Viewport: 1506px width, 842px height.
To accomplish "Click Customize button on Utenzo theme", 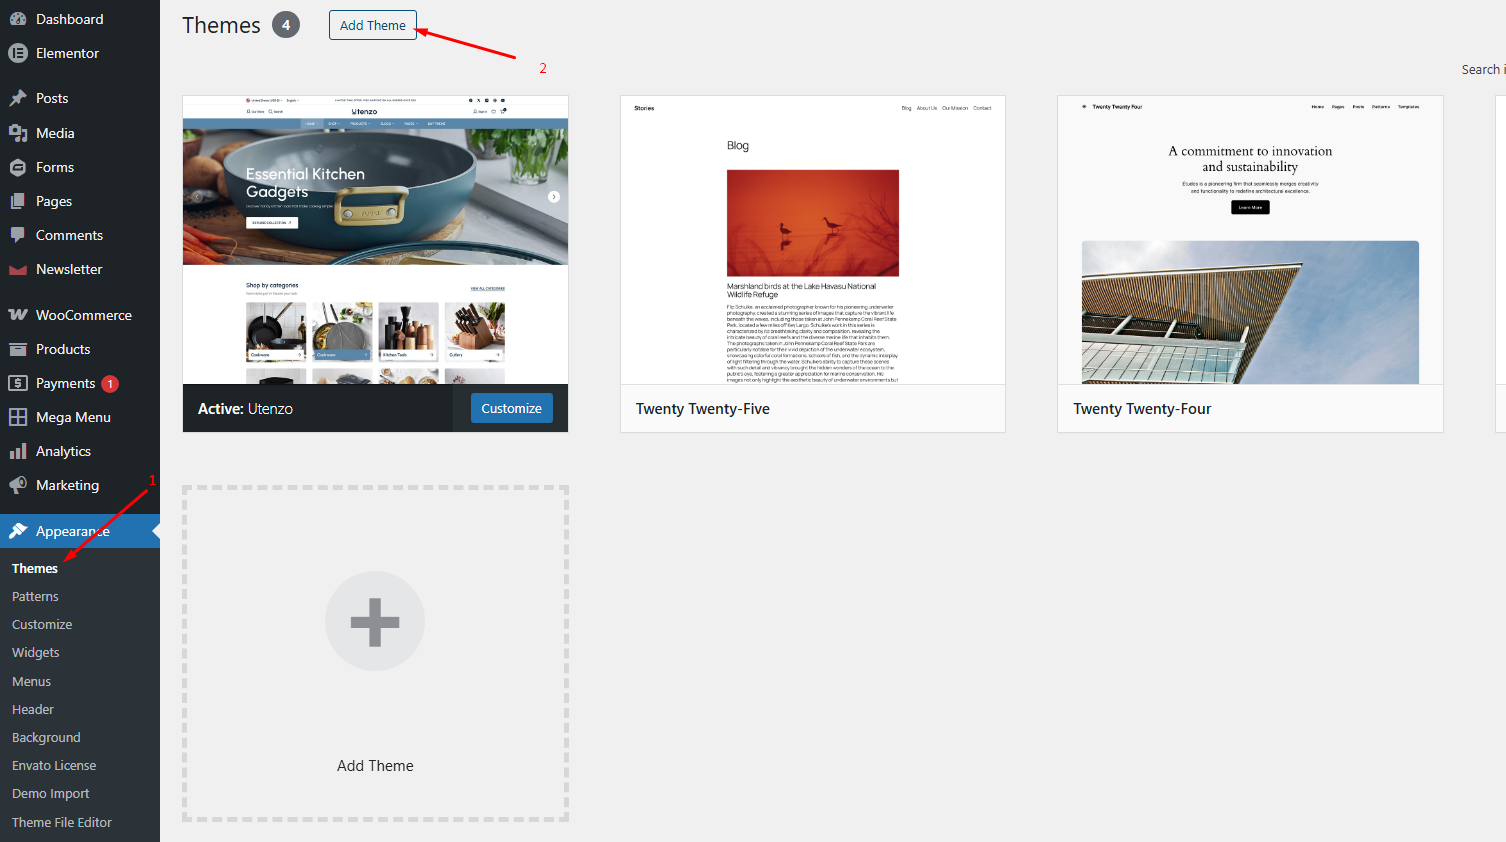I will click(x=511, y=408).
